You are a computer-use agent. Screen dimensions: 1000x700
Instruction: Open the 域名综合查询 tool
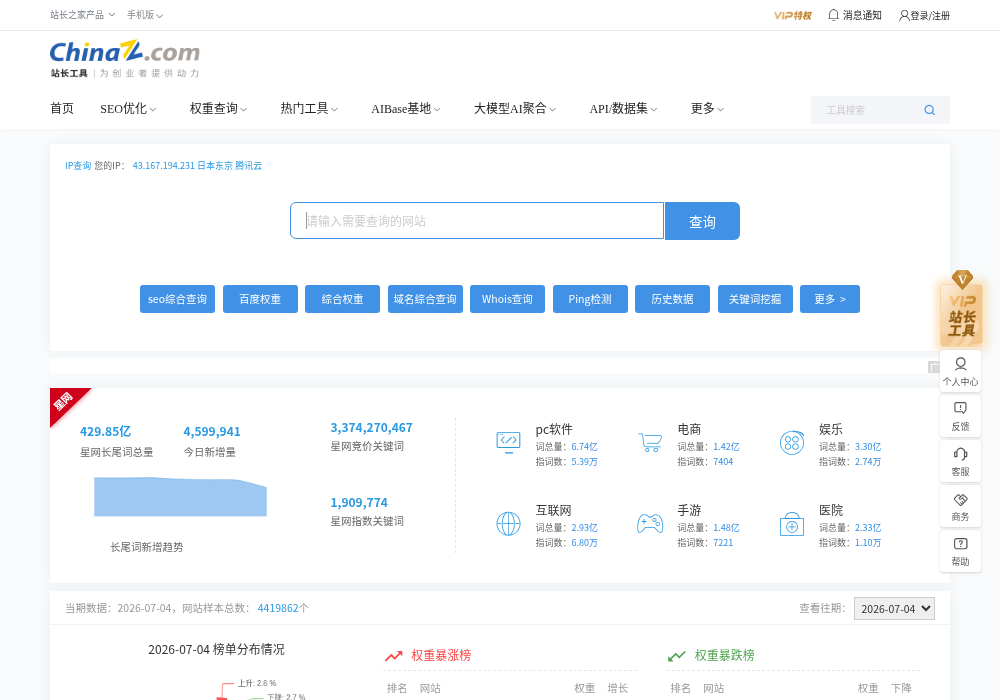[x=425, y=299]
